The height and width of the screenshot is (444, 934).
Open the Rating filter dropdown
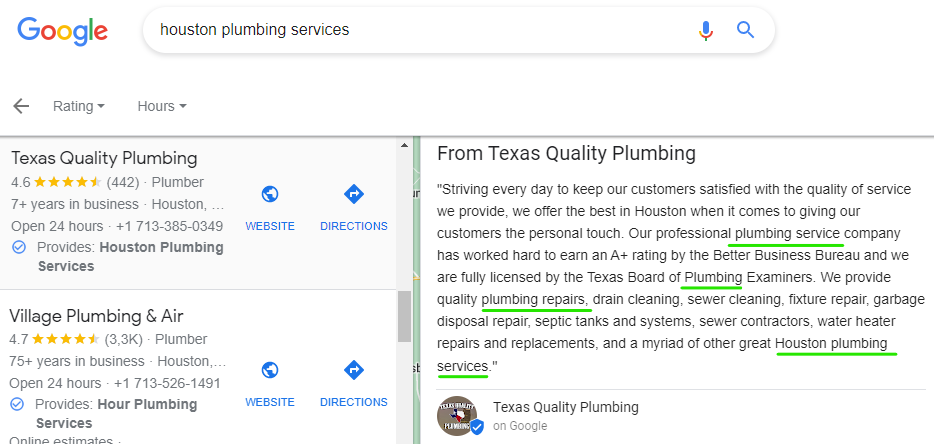coord(79,106)
